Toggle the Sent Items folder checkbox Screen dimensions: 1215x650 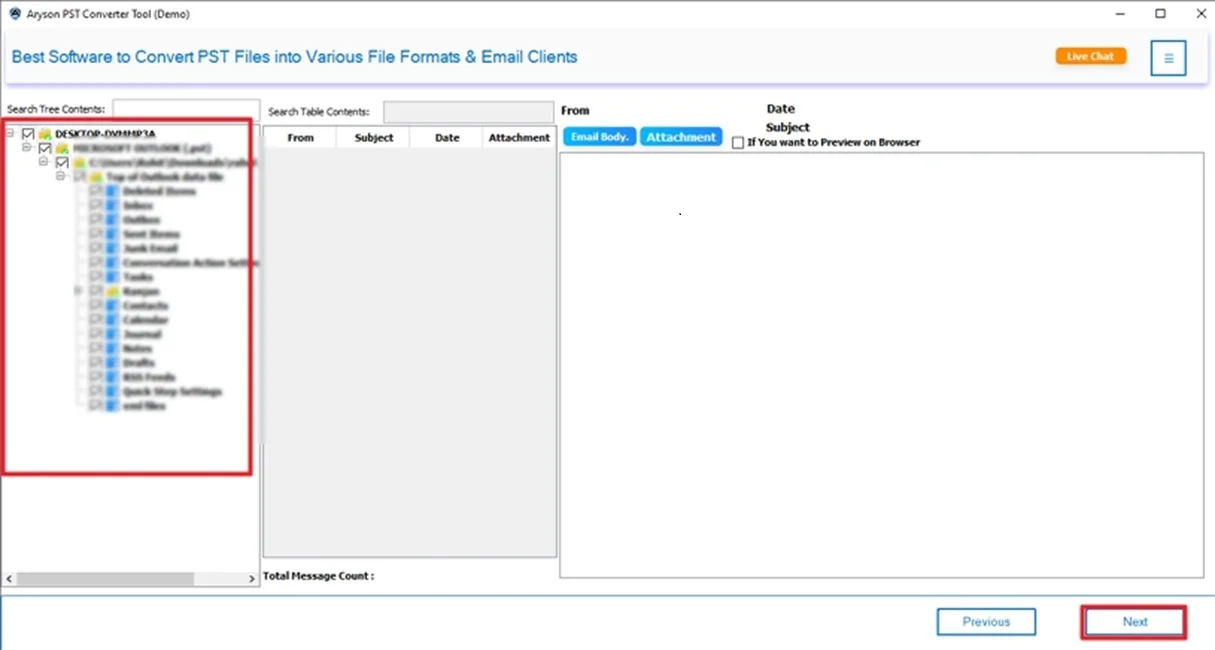pyautogui.click(x=96, y=234)
